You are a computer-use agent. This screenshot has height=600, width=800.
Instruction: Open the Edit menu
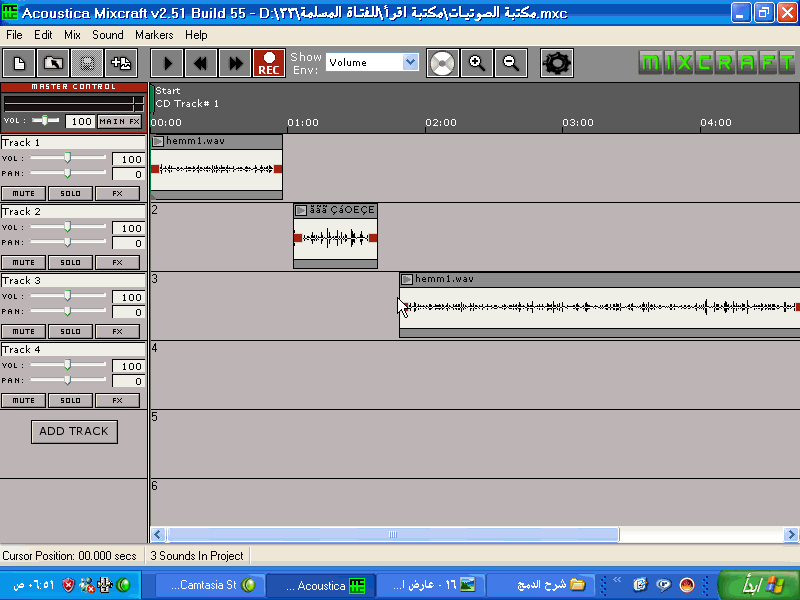click(43, 35)
